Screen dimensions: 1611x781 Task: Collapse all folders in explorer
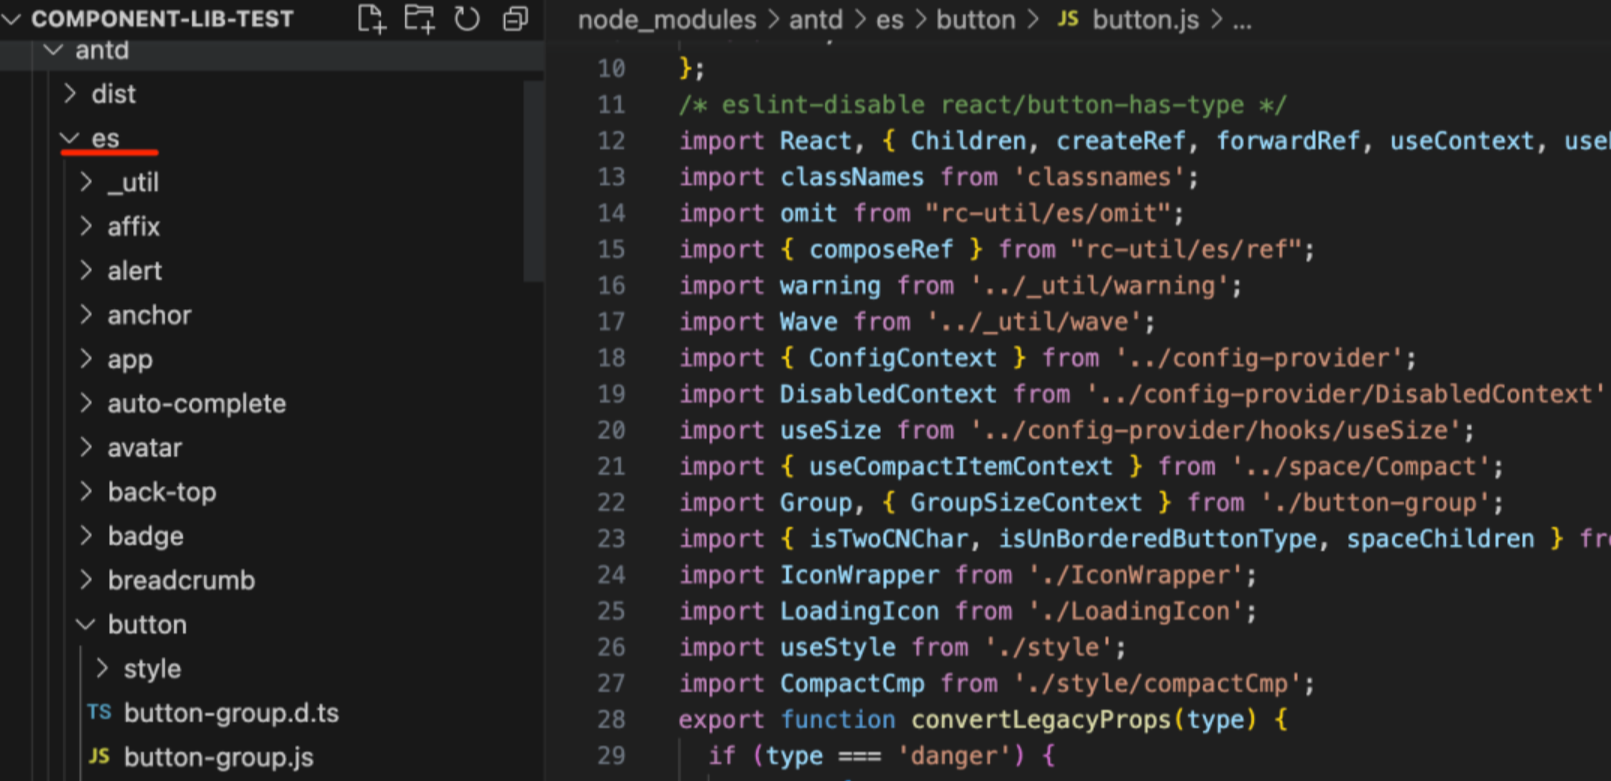click(515, 19)
